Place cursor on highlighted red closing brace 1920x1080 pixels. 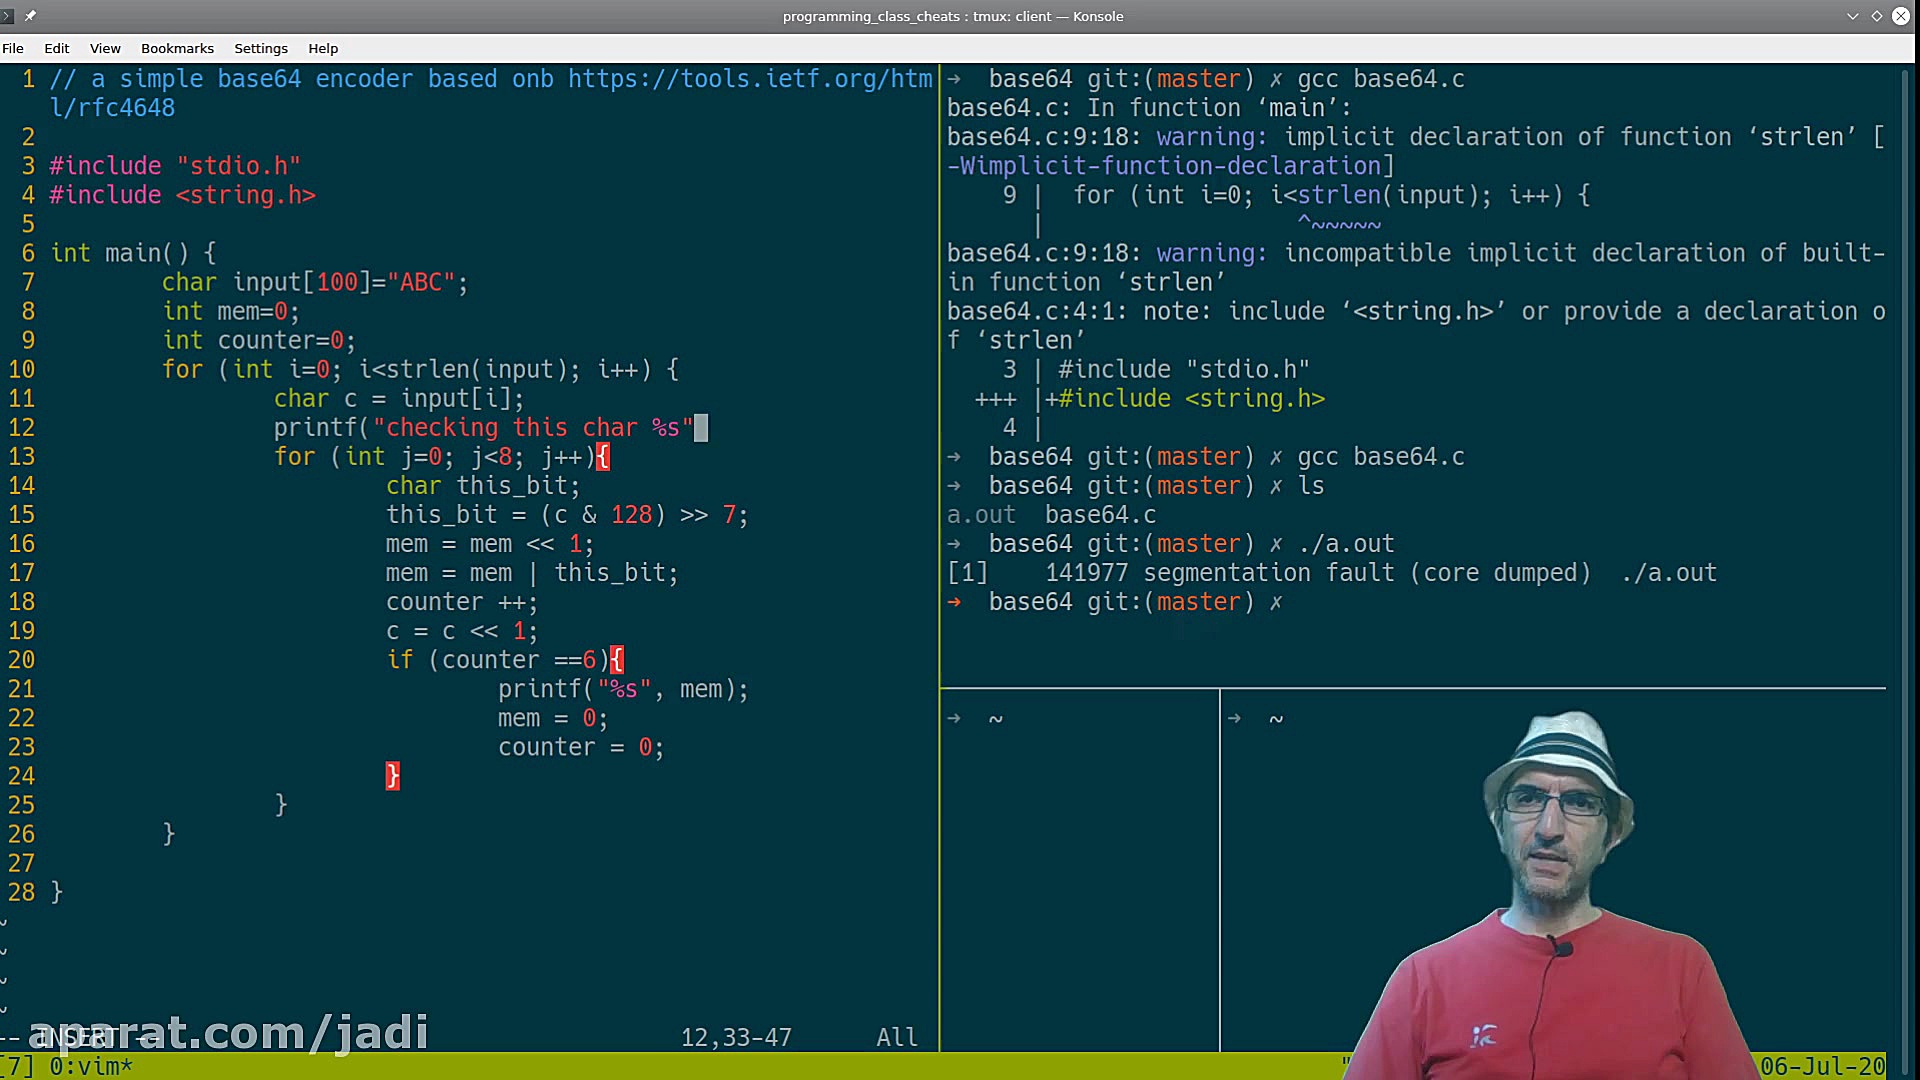(x=392, y=776)
